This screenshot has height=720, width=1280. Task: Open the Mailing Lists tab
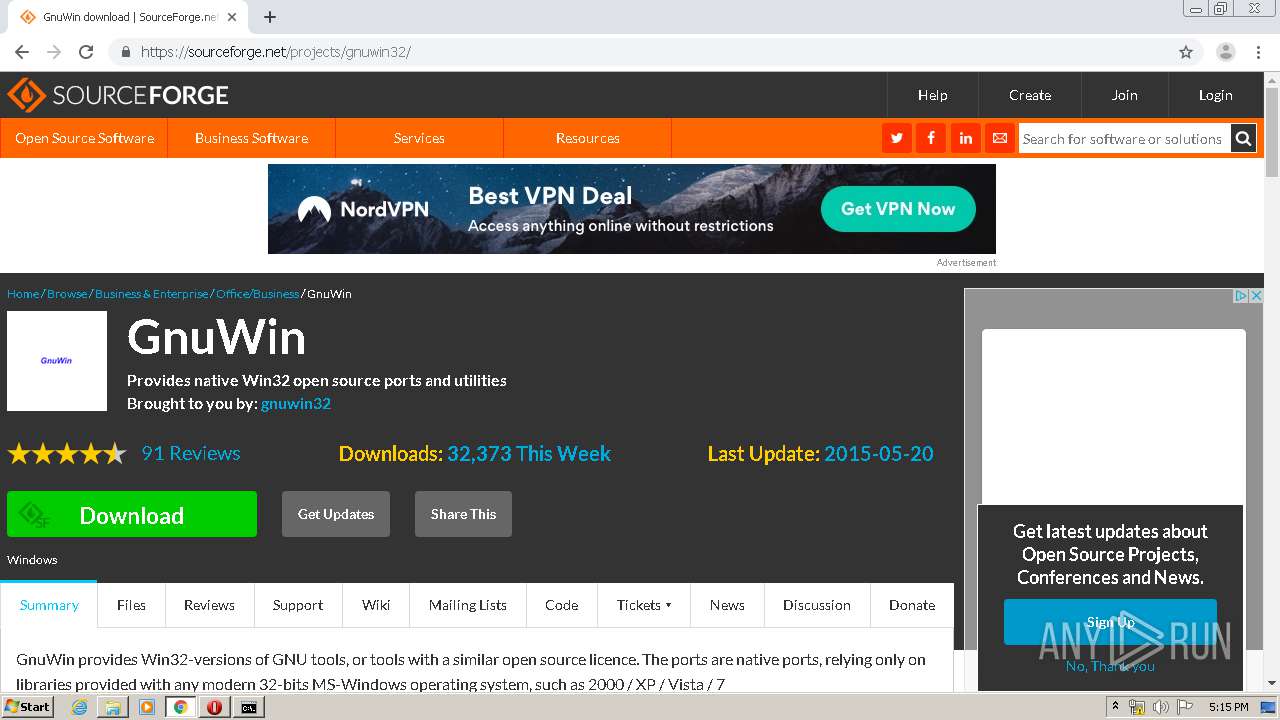[x=468, y=605]
